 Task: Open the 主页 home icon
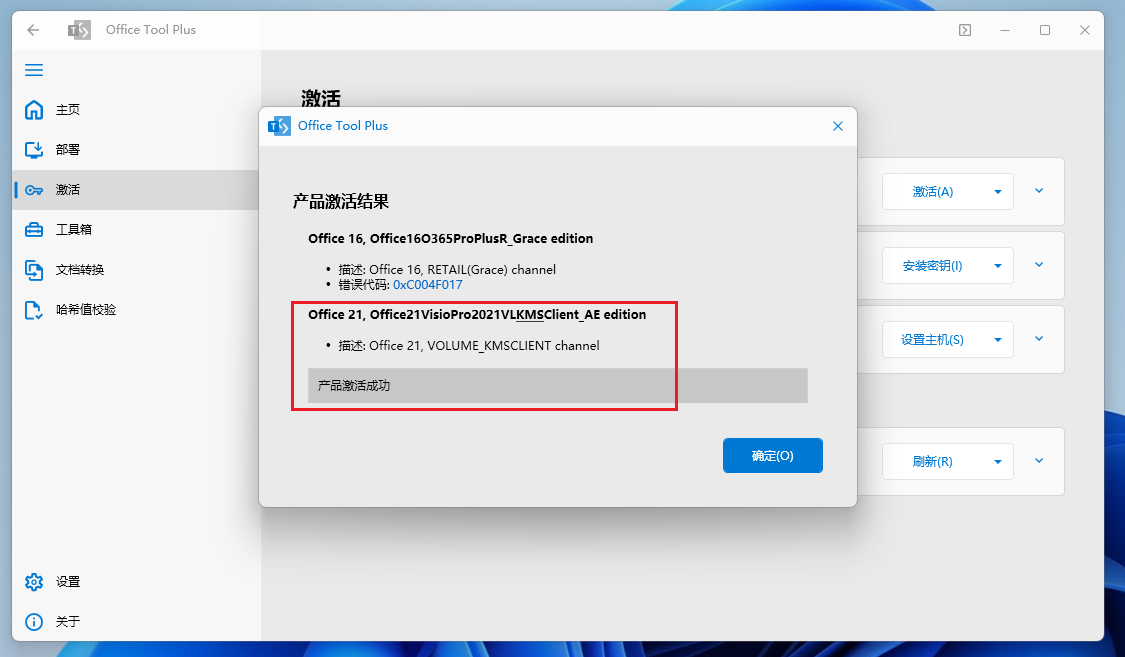(x=34, y=110)
